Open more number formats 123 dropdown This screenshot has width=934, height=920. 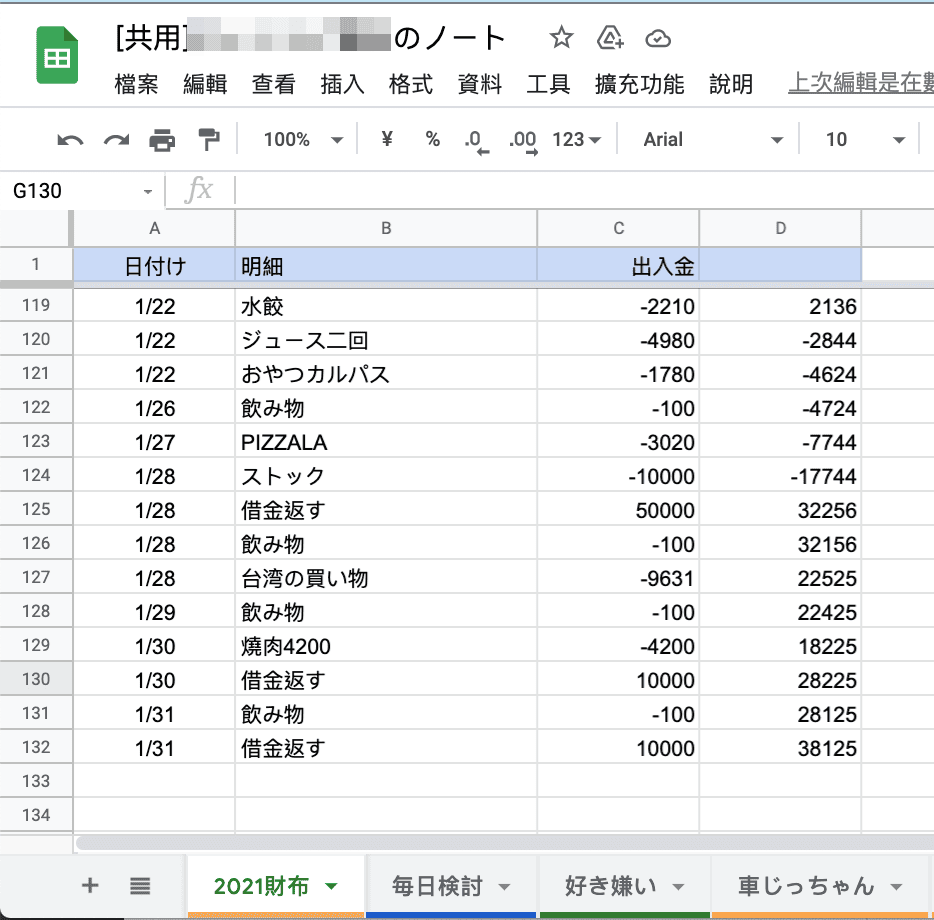click(x=577, y=139)
